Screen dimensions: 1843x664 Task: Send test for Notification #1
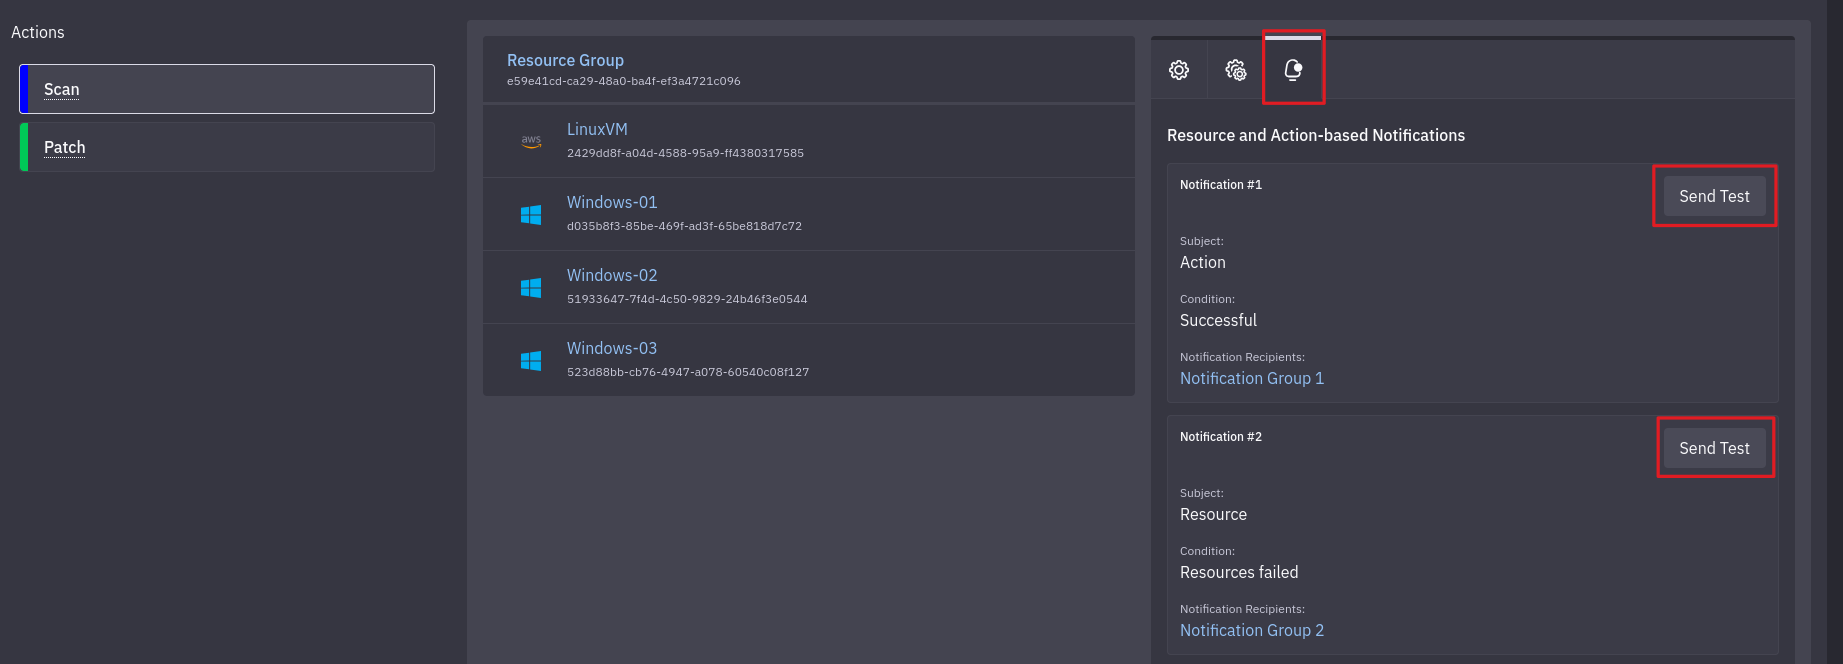1714,196
